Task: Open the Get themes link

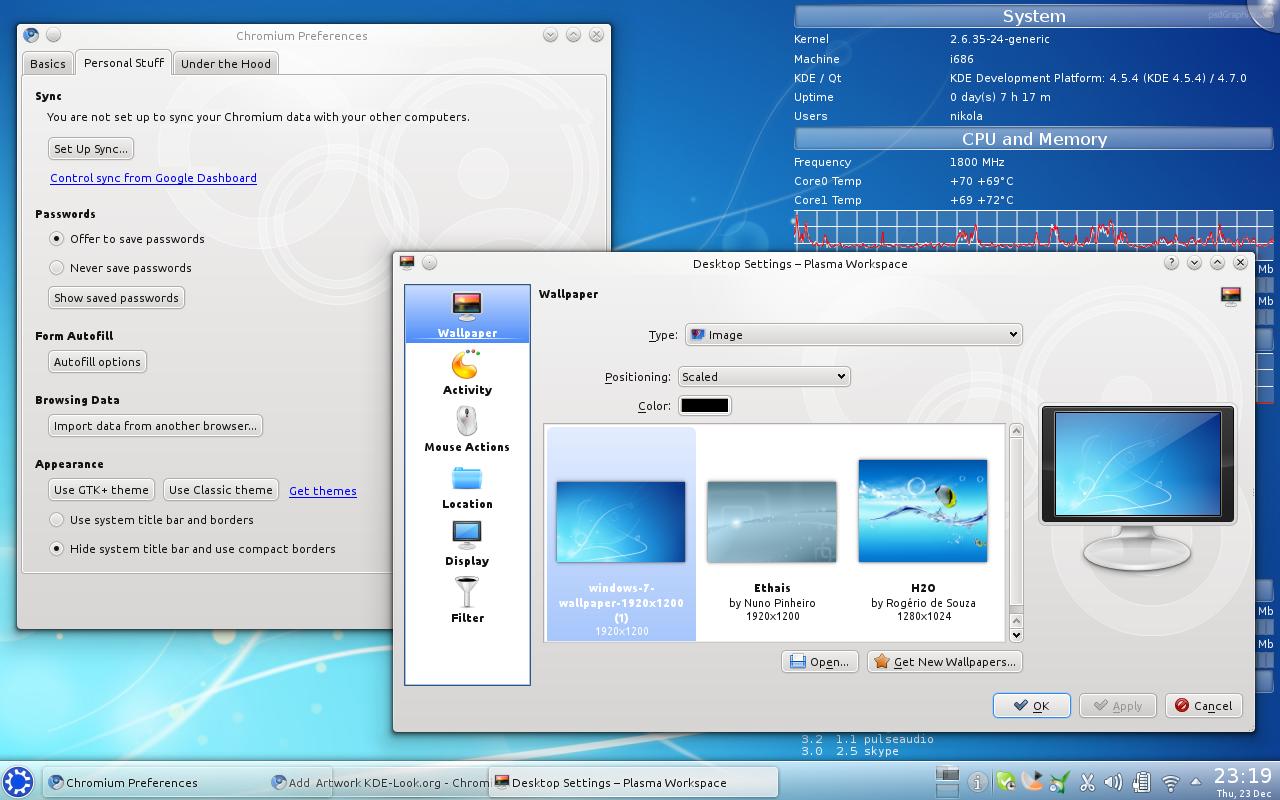Action: [x=323, y=491]
